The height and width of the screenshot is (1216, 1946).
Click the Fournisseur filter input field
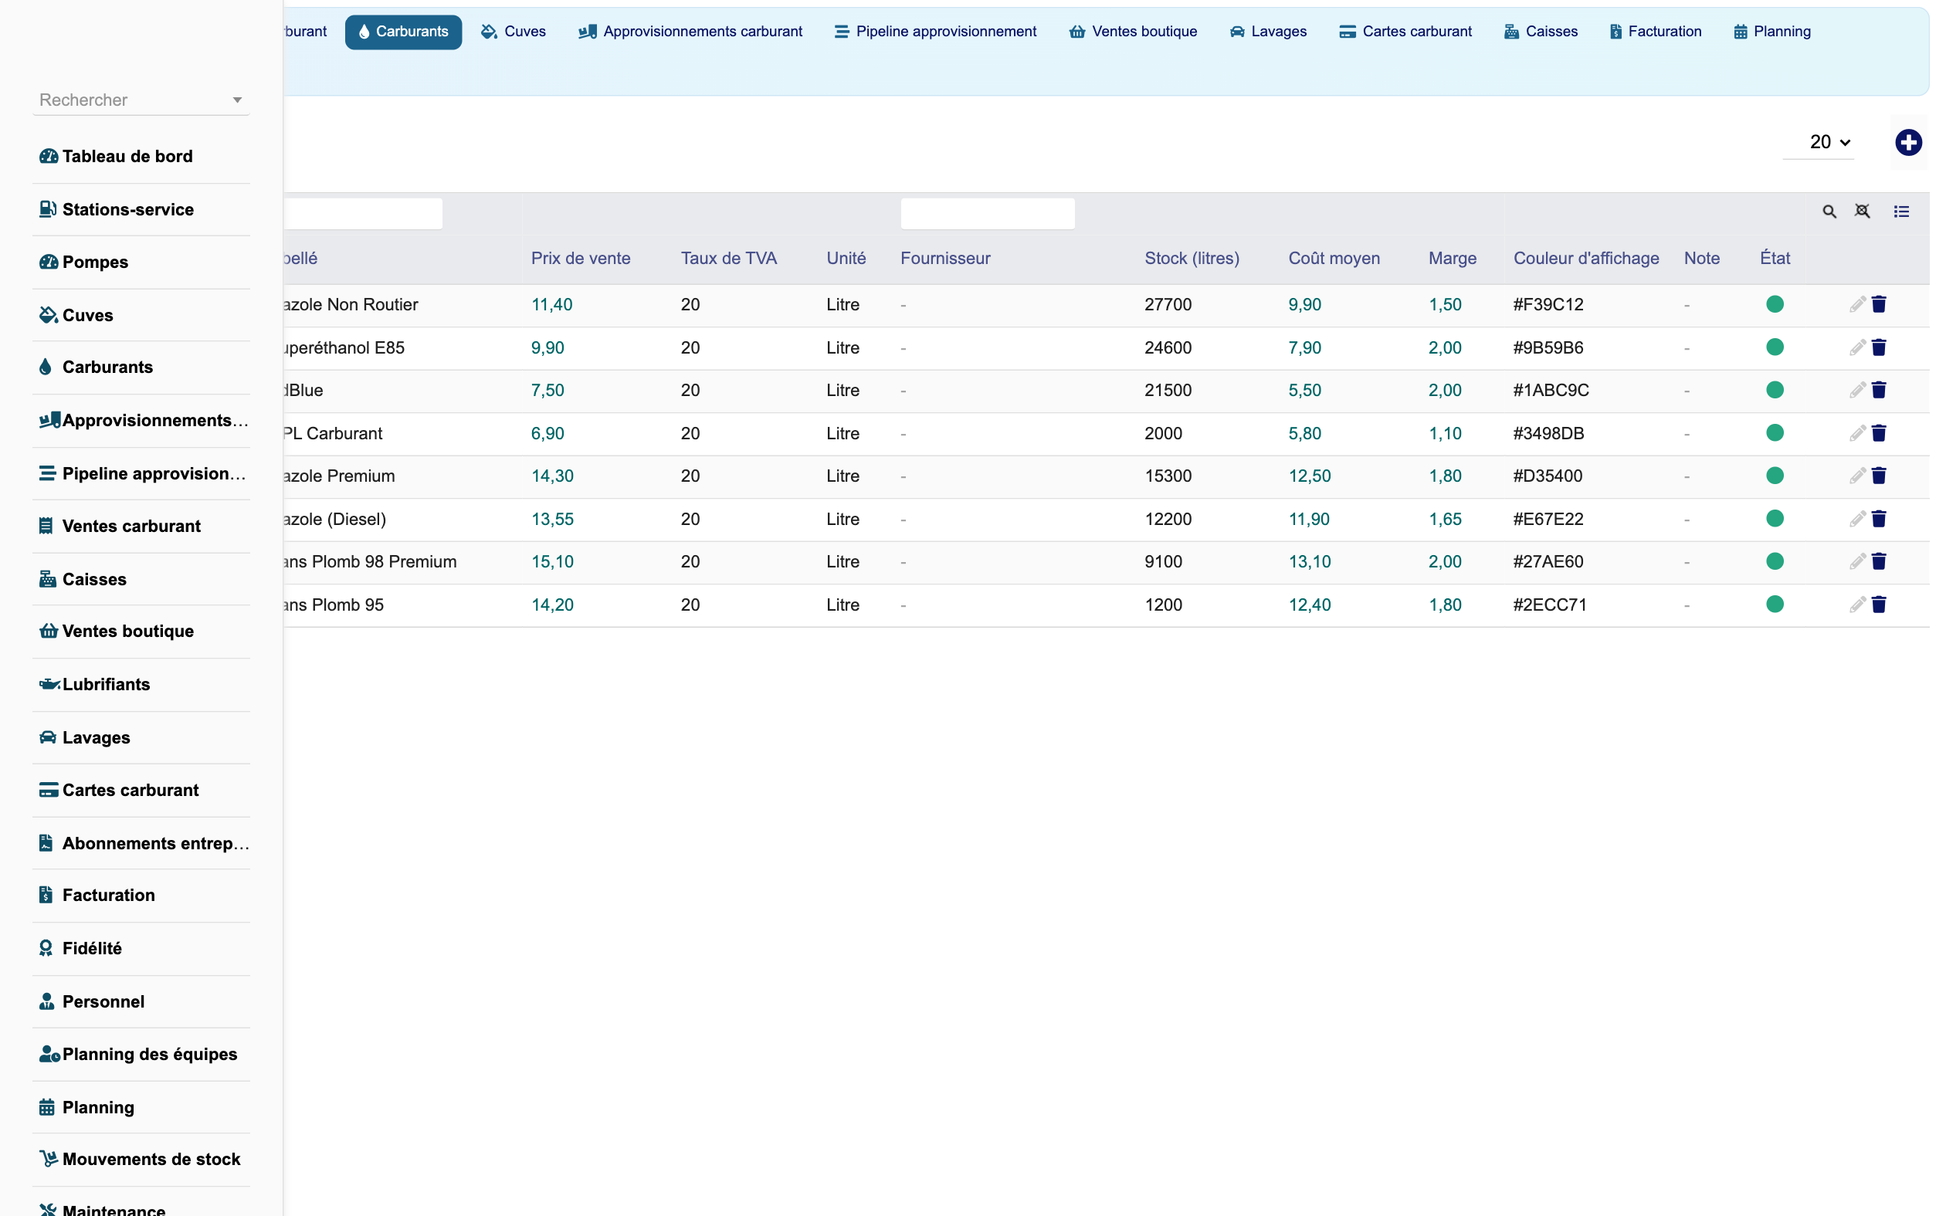(x=987, y=213)
